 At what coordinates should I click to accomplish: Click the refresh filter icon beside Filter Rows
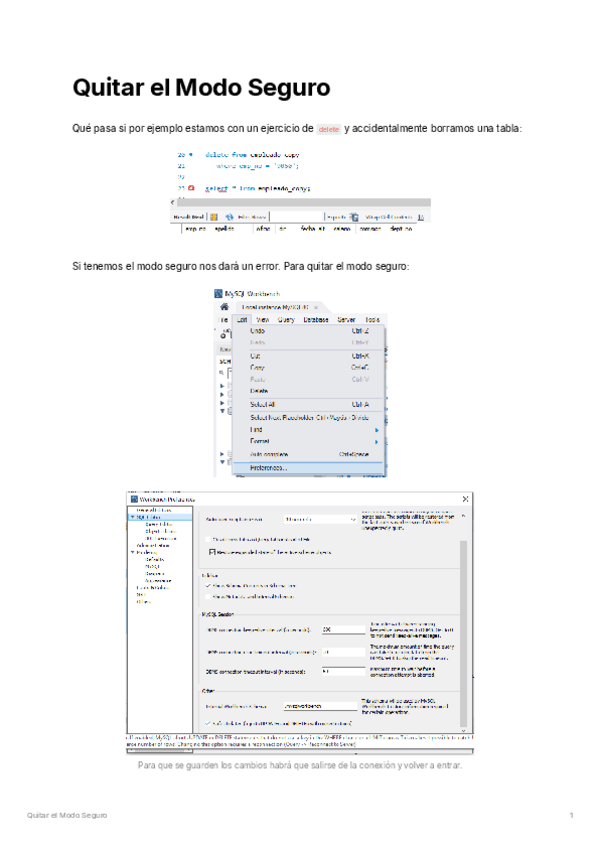point(229,217)
